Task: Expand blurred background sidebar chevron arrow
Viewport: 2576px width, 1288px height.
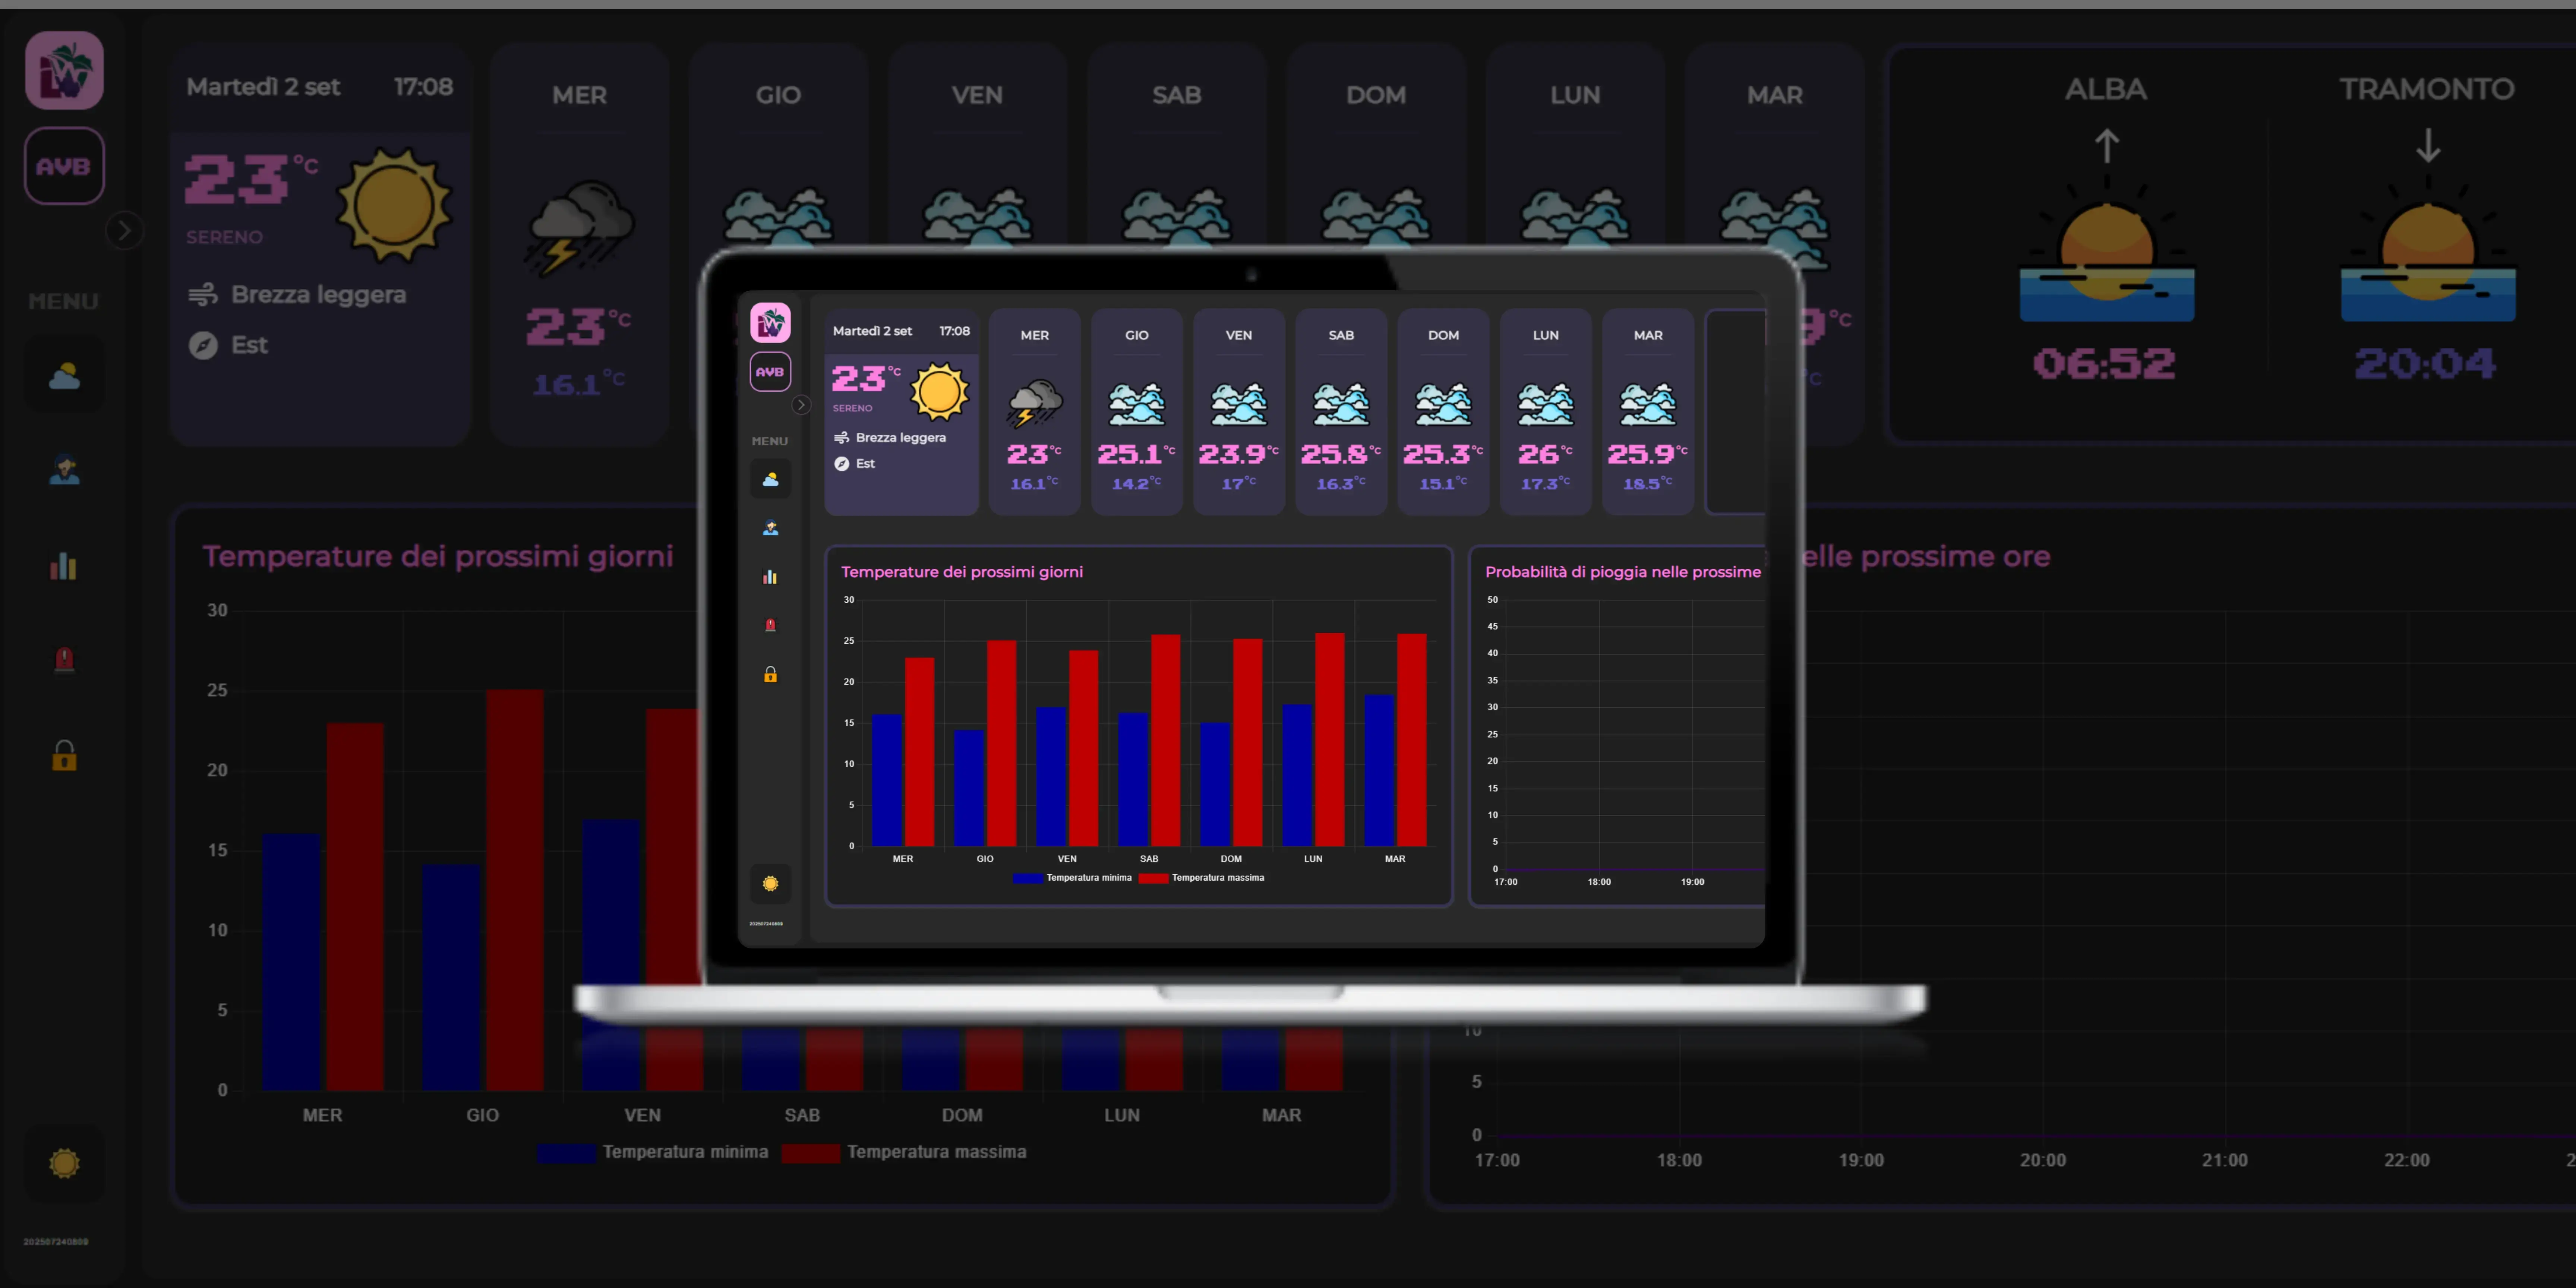Action: (x=124, y=231)
